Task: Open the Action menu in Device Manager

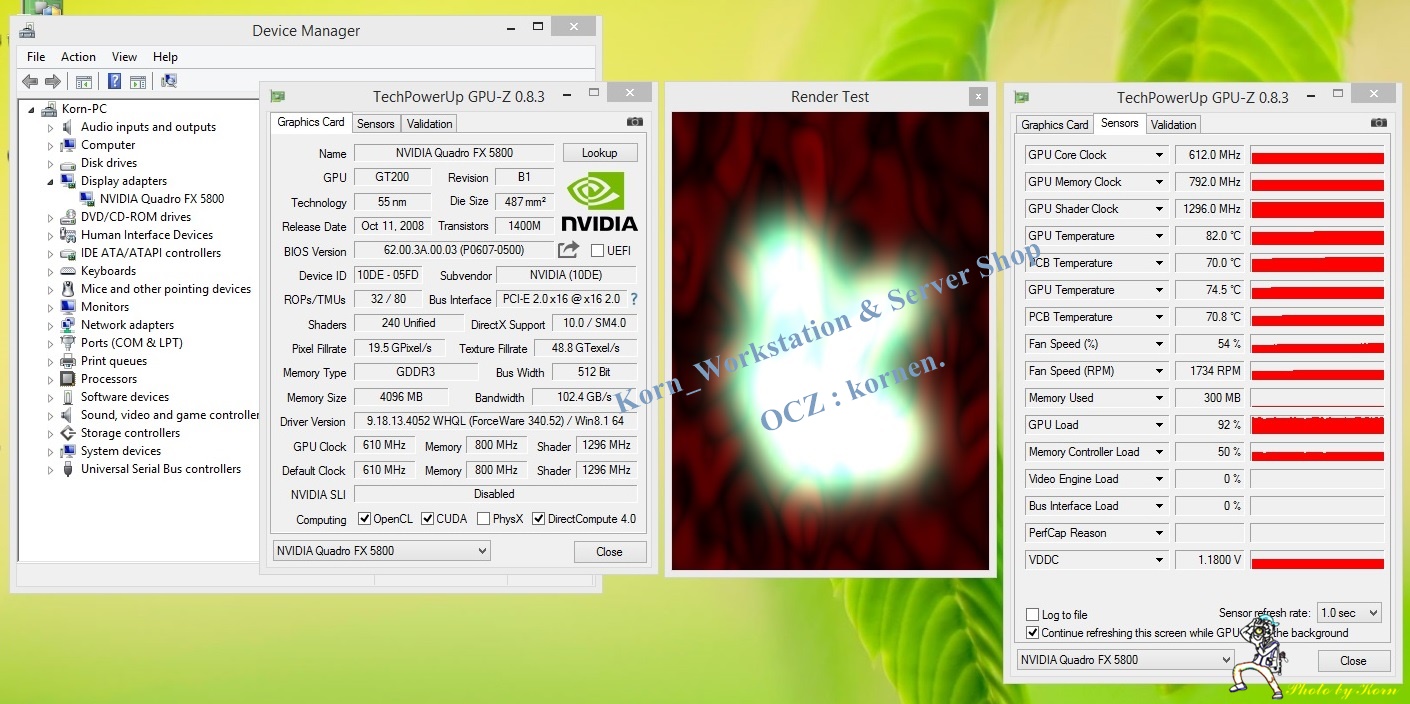Action: pyautogui.click(x=78, y=57)
